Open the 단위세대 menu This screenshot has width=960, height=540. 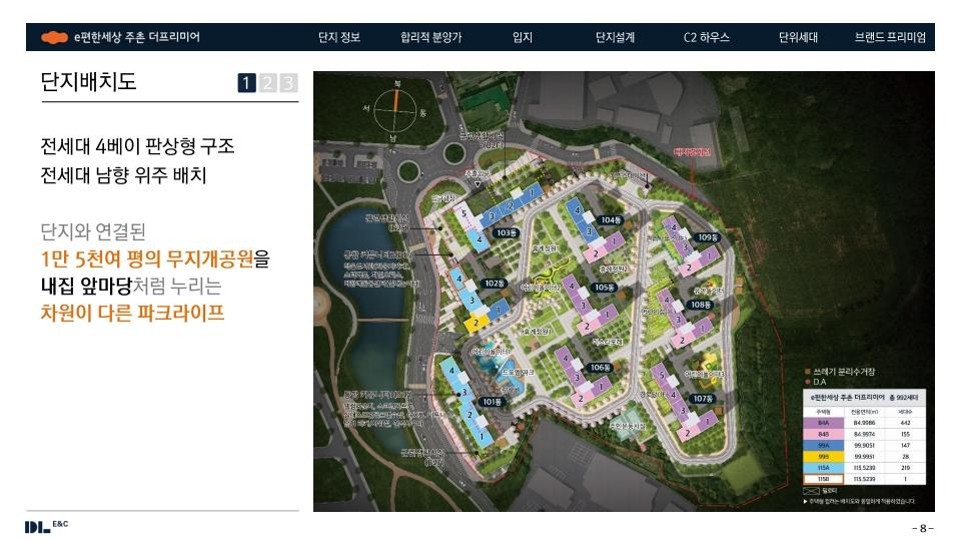(798, 37)
